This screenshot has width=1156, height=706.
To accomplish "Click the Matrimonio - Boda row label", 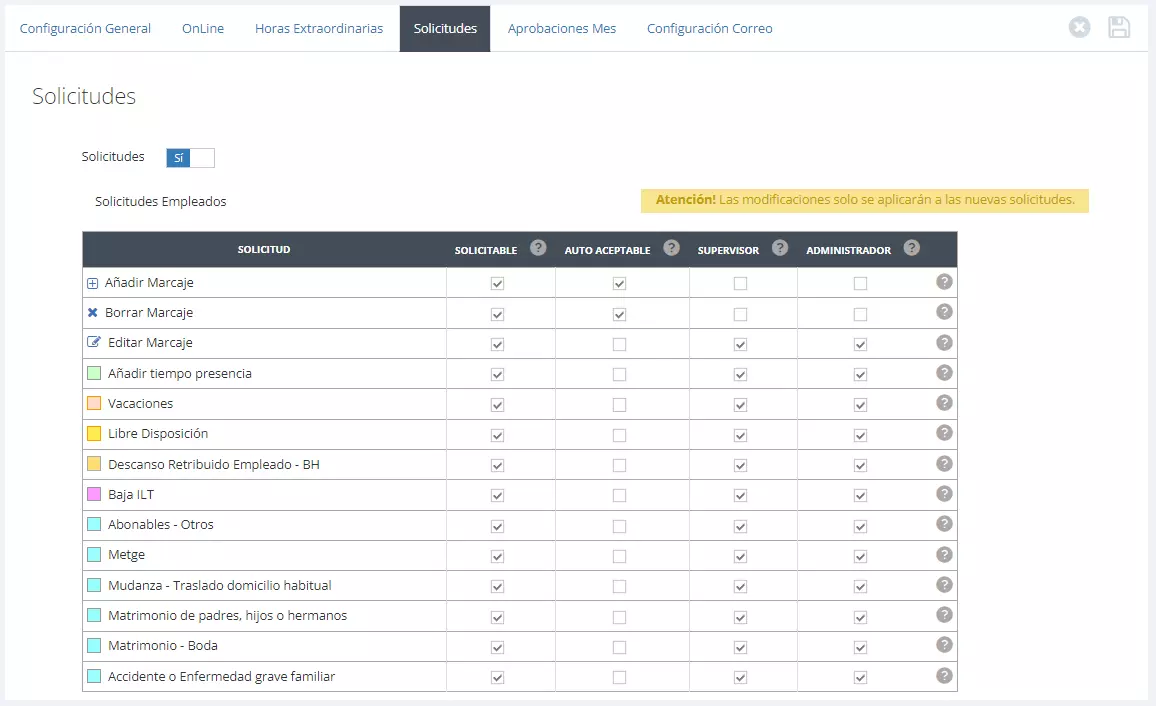I will [x=163, y=646].
